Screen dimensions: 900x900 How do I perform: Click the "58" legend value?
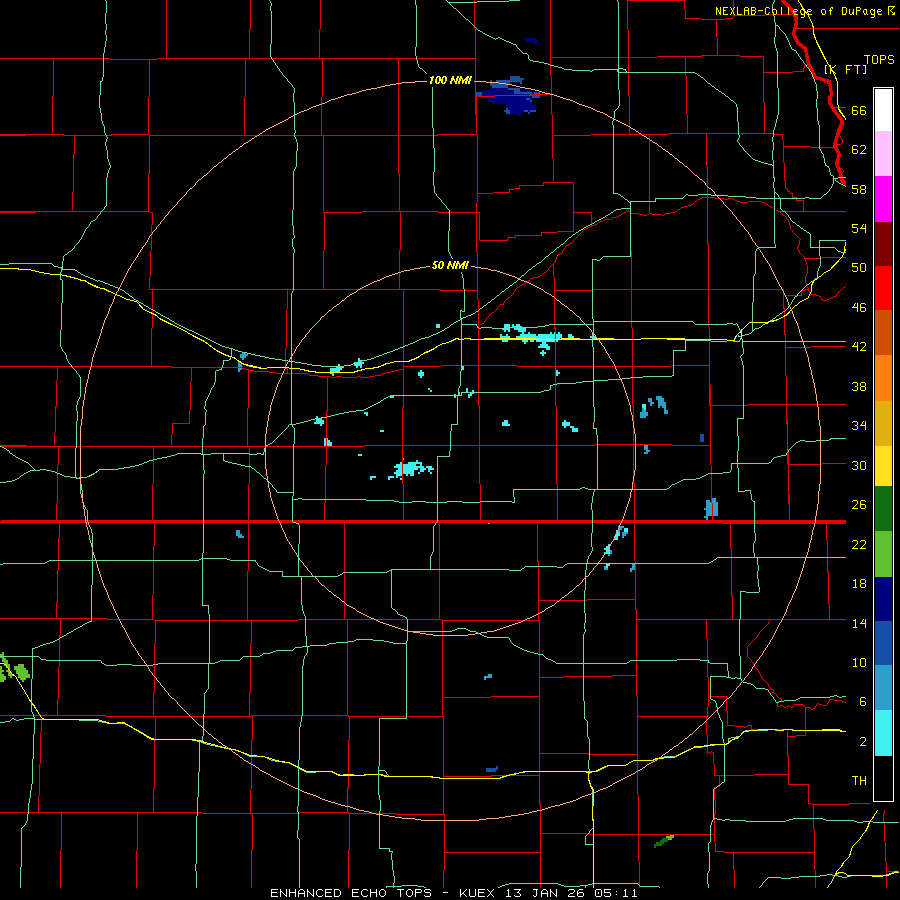[859, 189]
